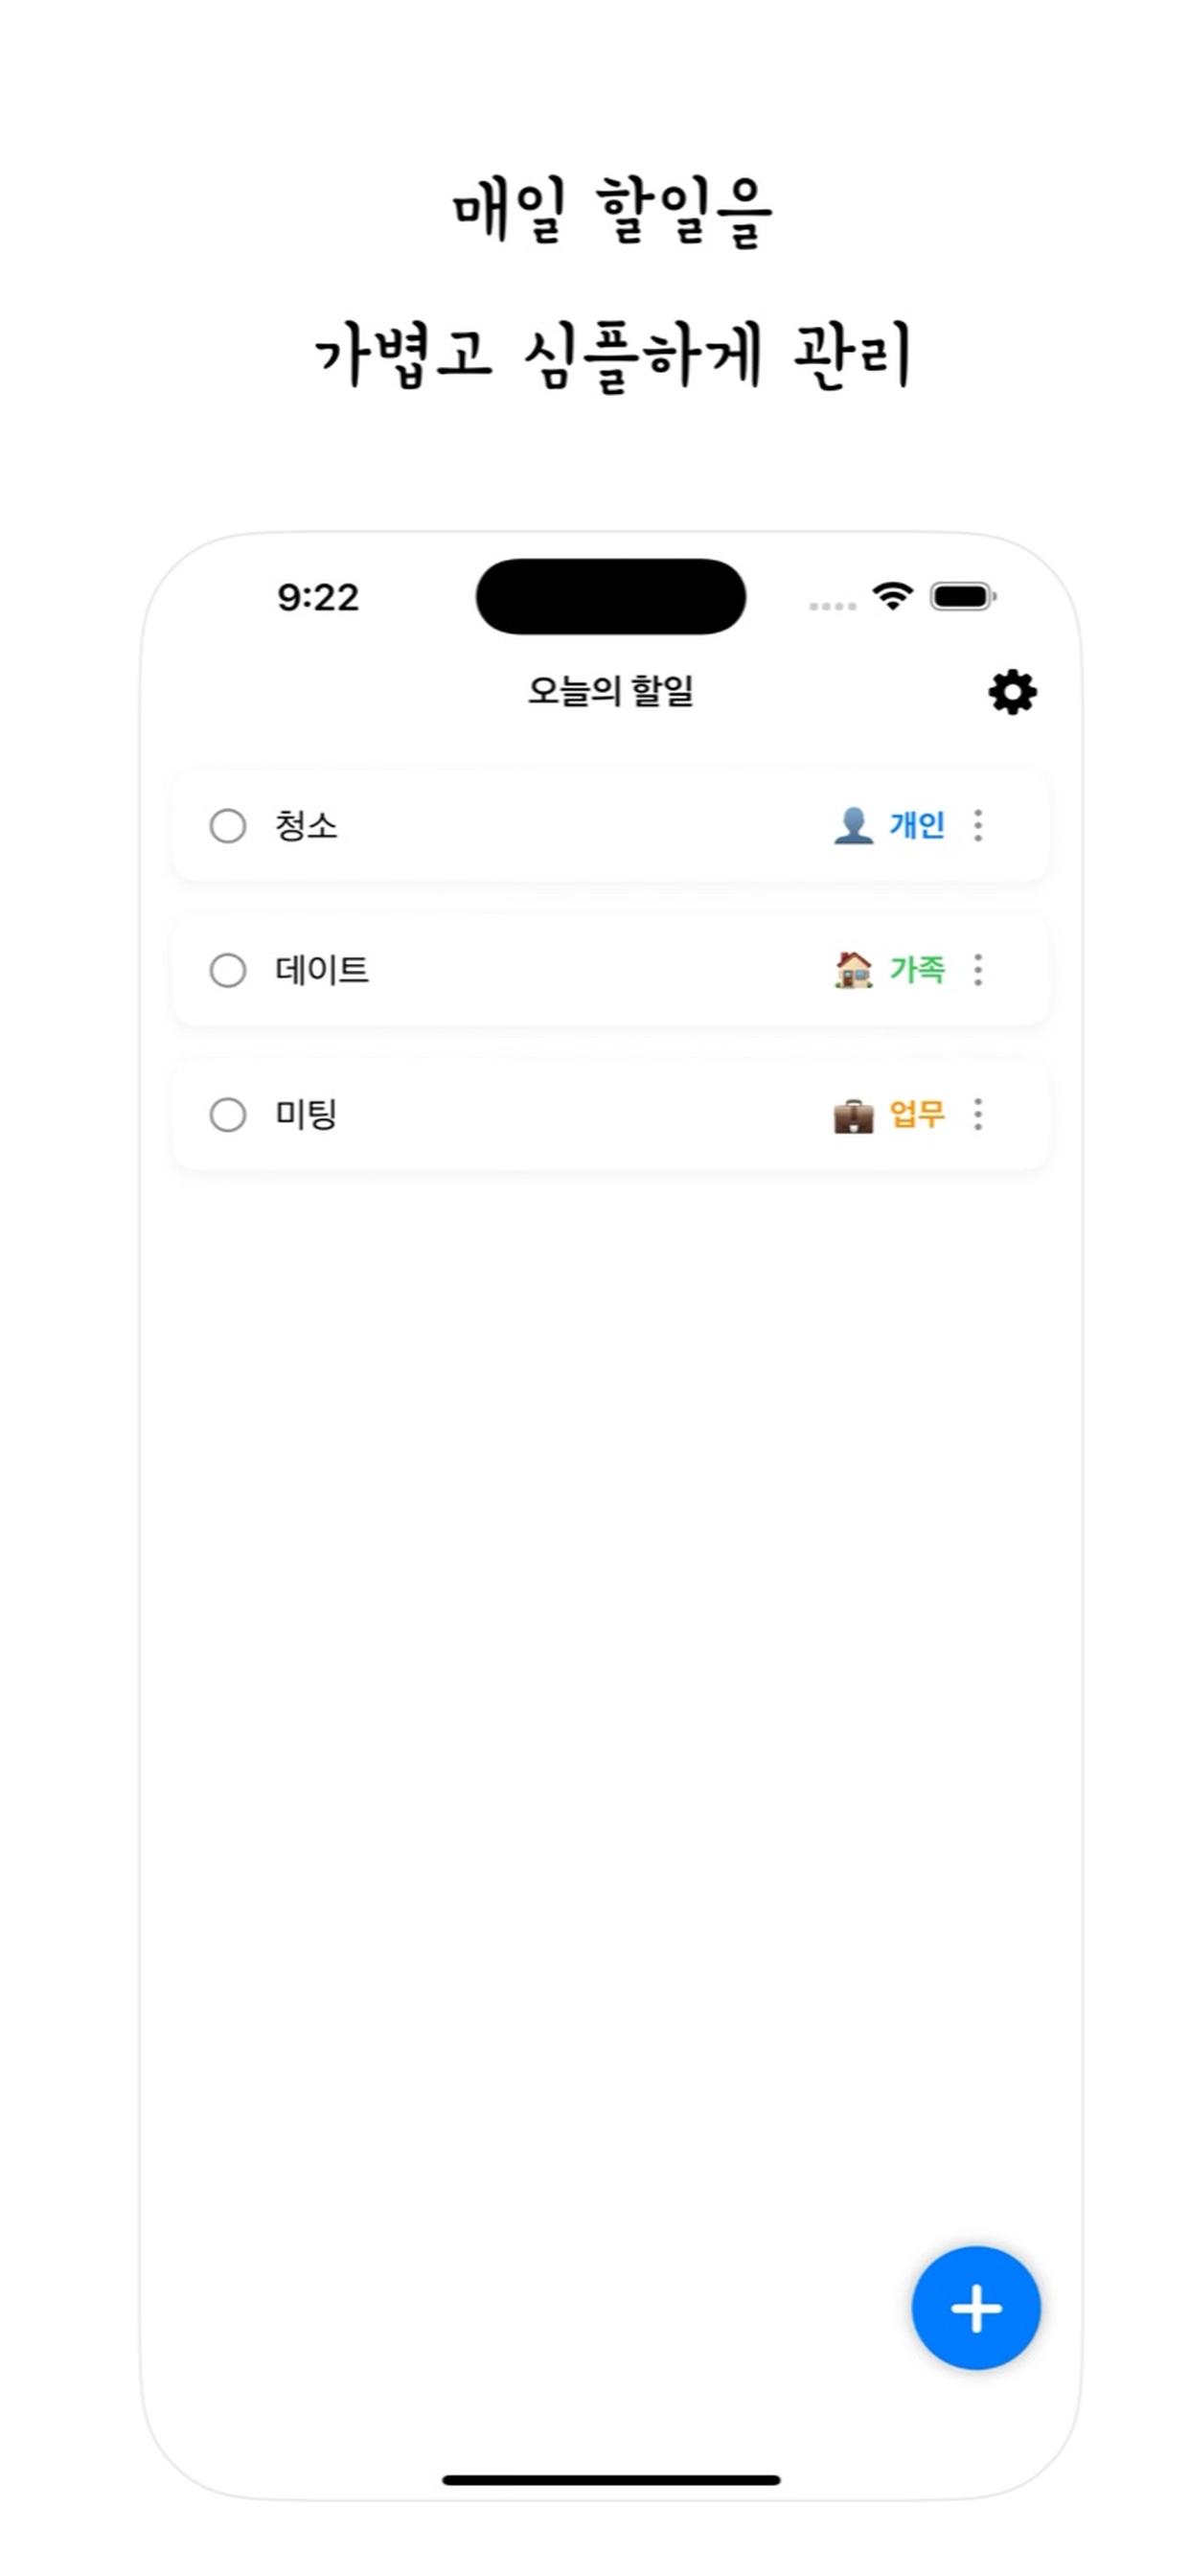The image size is (1190, 2576).
Task: Select the 가족 category label
Action: click(x=916, y=969)
